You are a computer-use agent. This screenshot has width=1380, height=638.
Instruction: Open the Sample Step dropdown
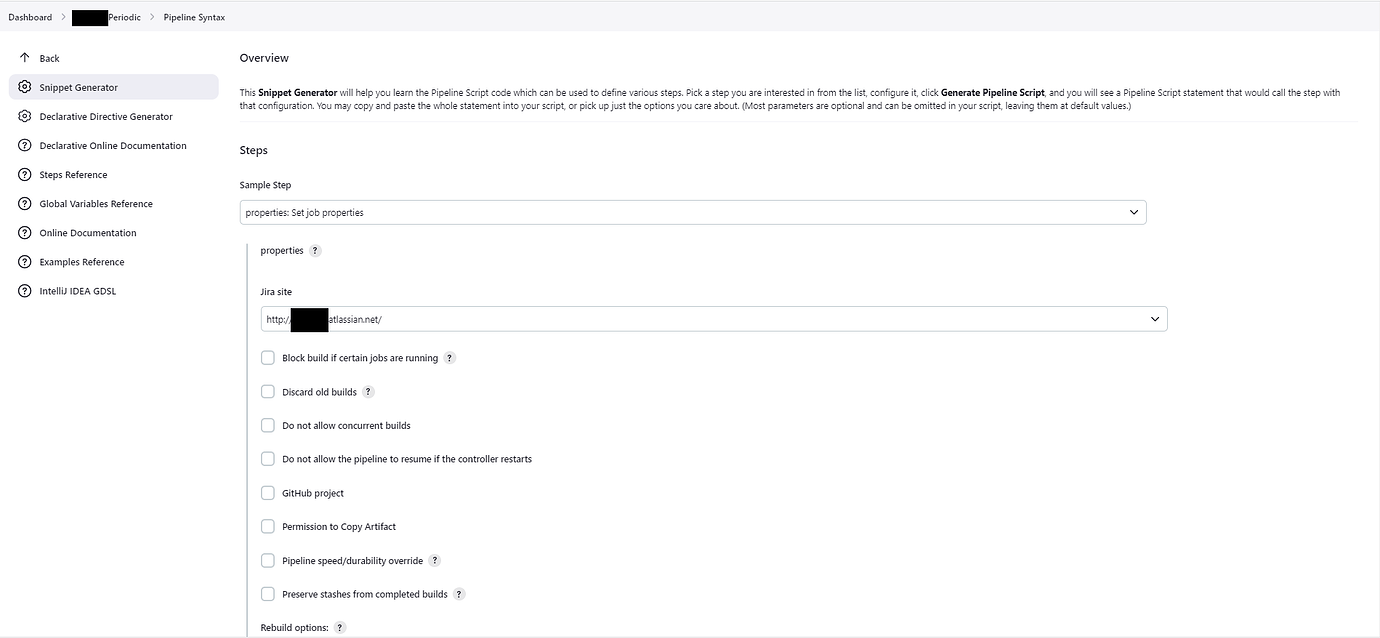[692, 212]
